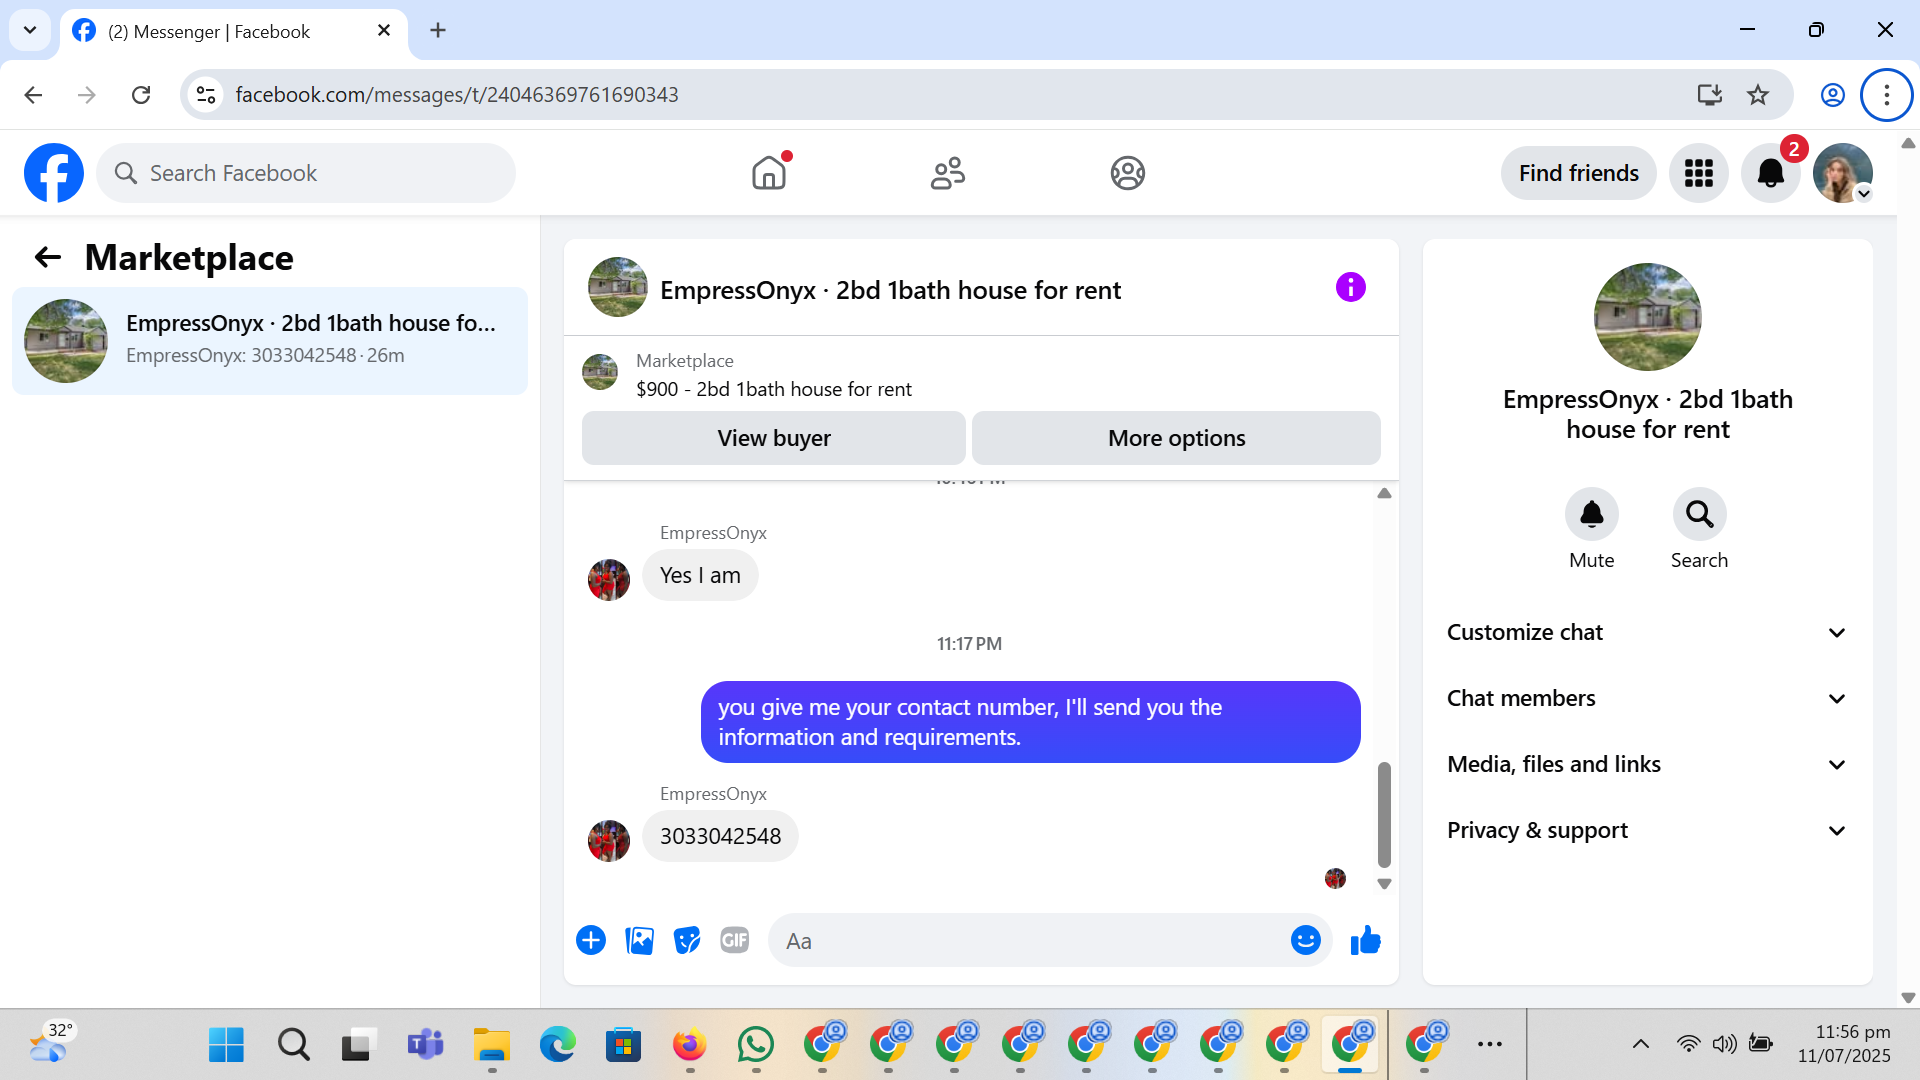The height and width of the screenshot is (1080, 1920).
Task: Open WhatsApp from the taskbar
Action: [756, 1045]
